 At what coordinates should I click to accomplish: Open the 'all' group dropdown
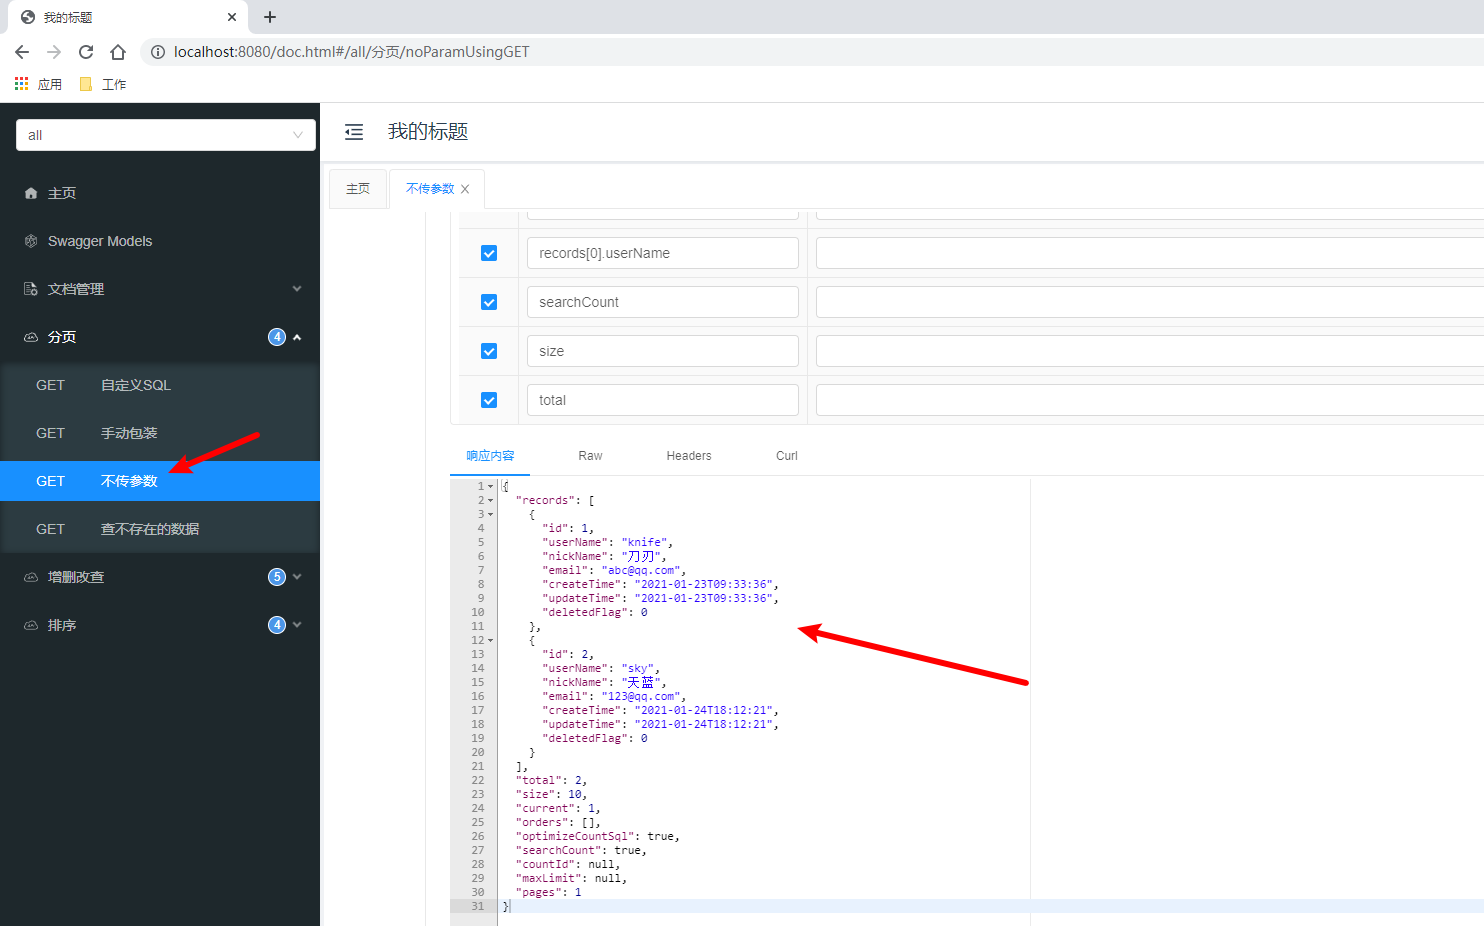(x=166, y=135)
